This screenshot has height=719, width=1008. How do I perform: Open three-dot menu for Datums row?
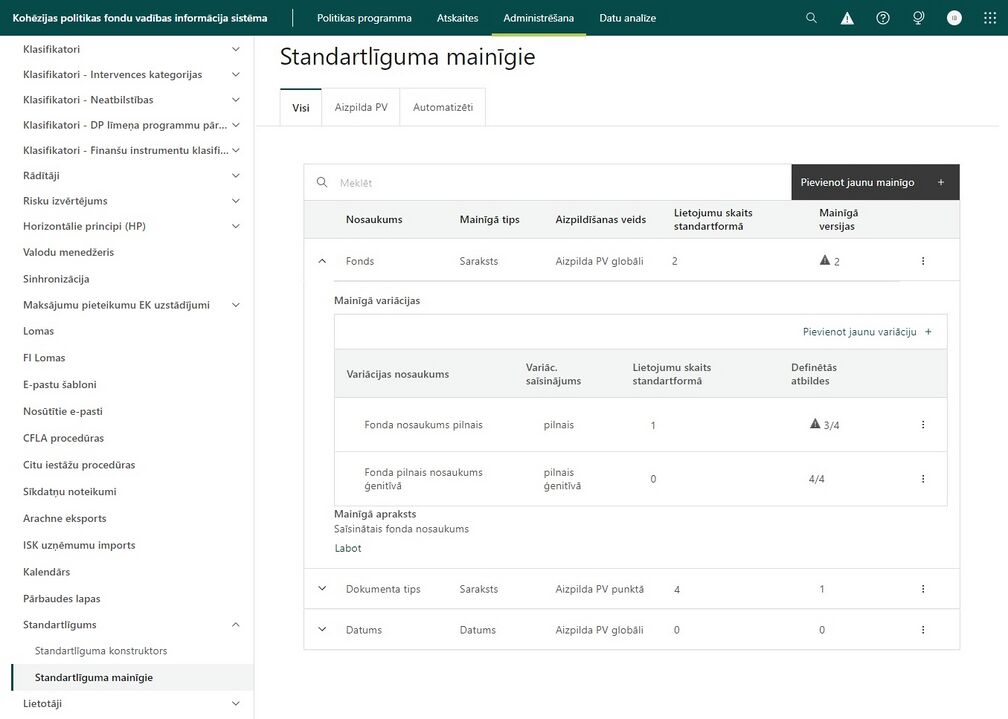pos(923,630)
